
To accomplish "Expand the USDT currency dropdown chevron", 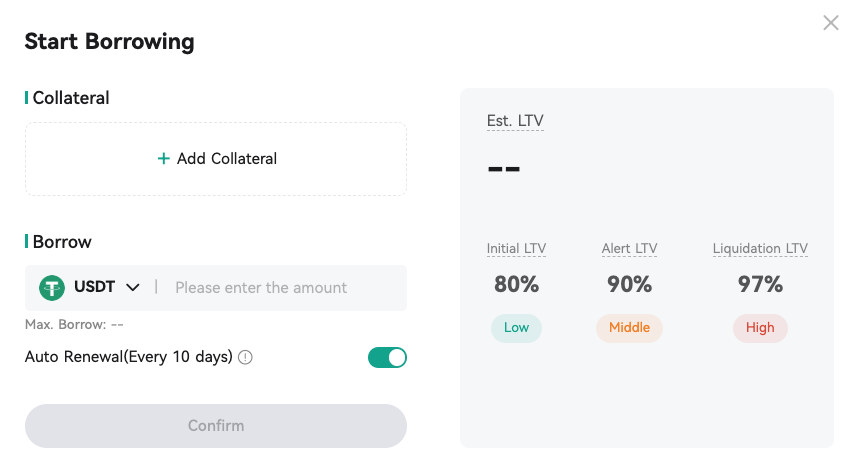I will point(133,287).
